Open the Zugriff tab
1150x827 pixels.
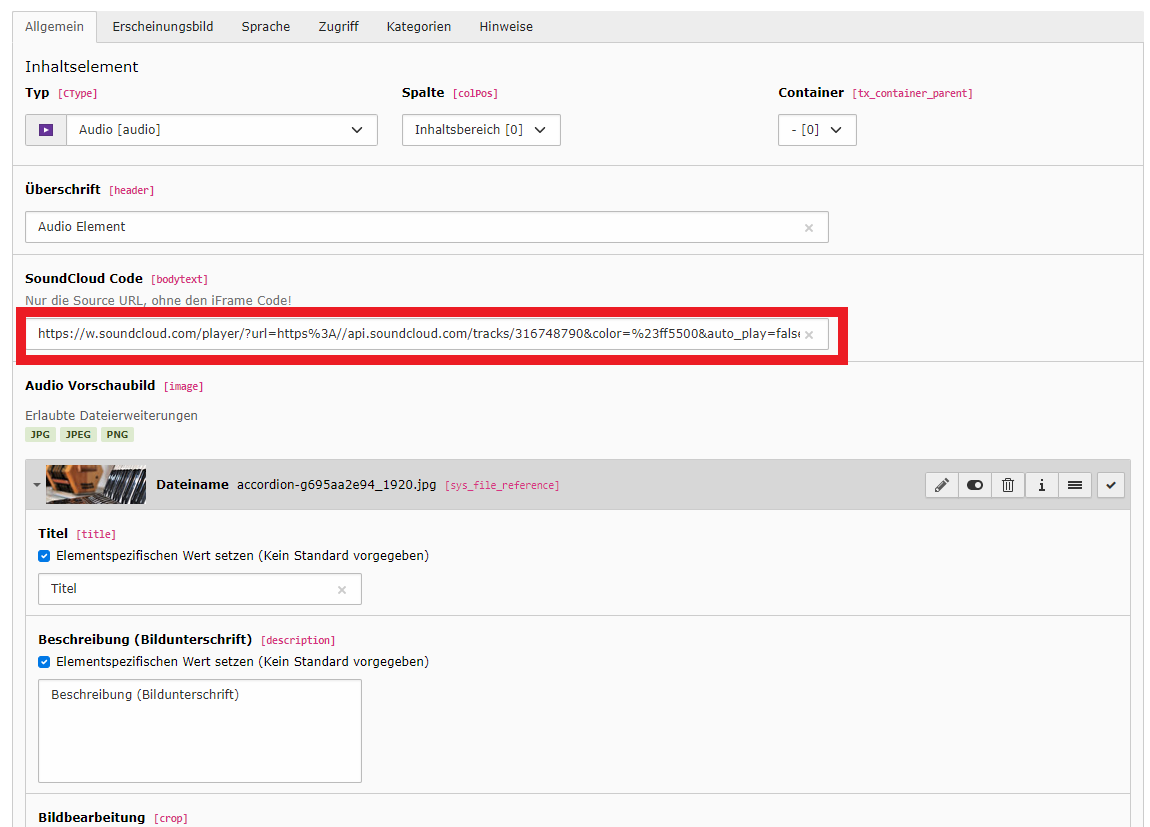tap(338, 27)
